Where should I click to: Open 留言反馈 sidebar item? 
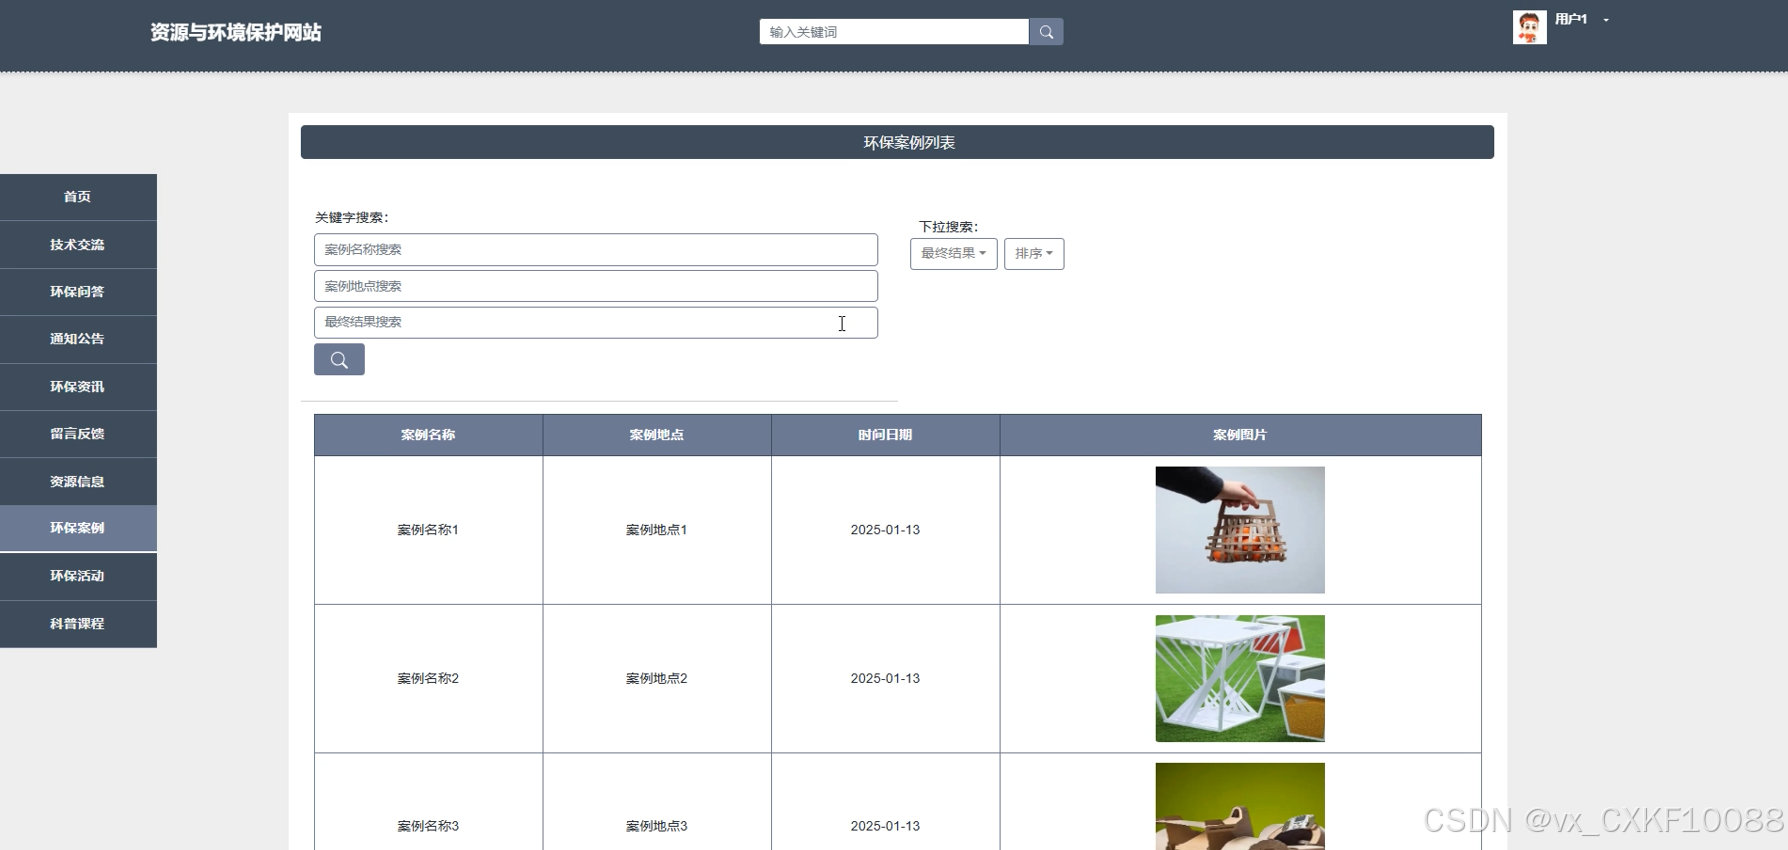(78, 434)
